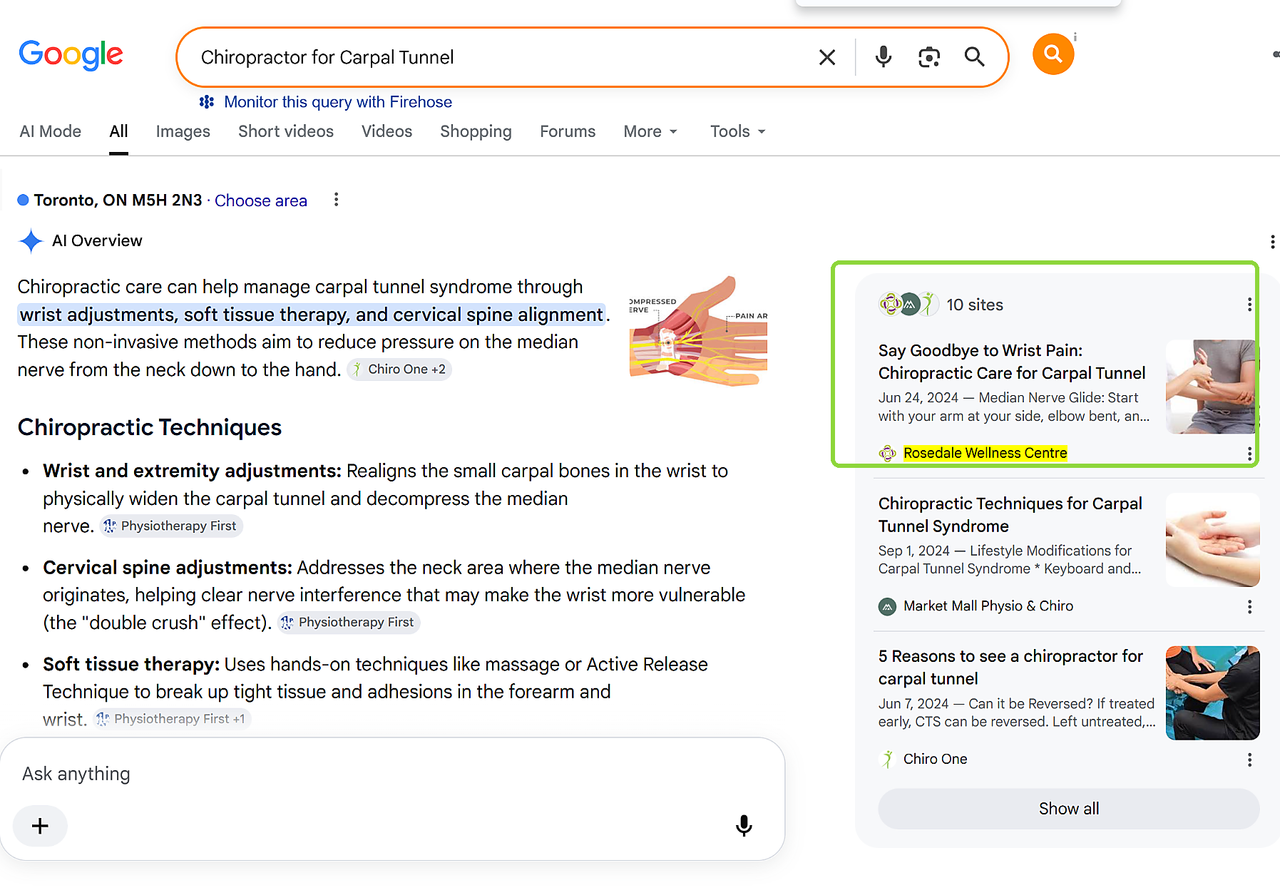Click the Chiropractic Techniques heading

click(150, 428)
